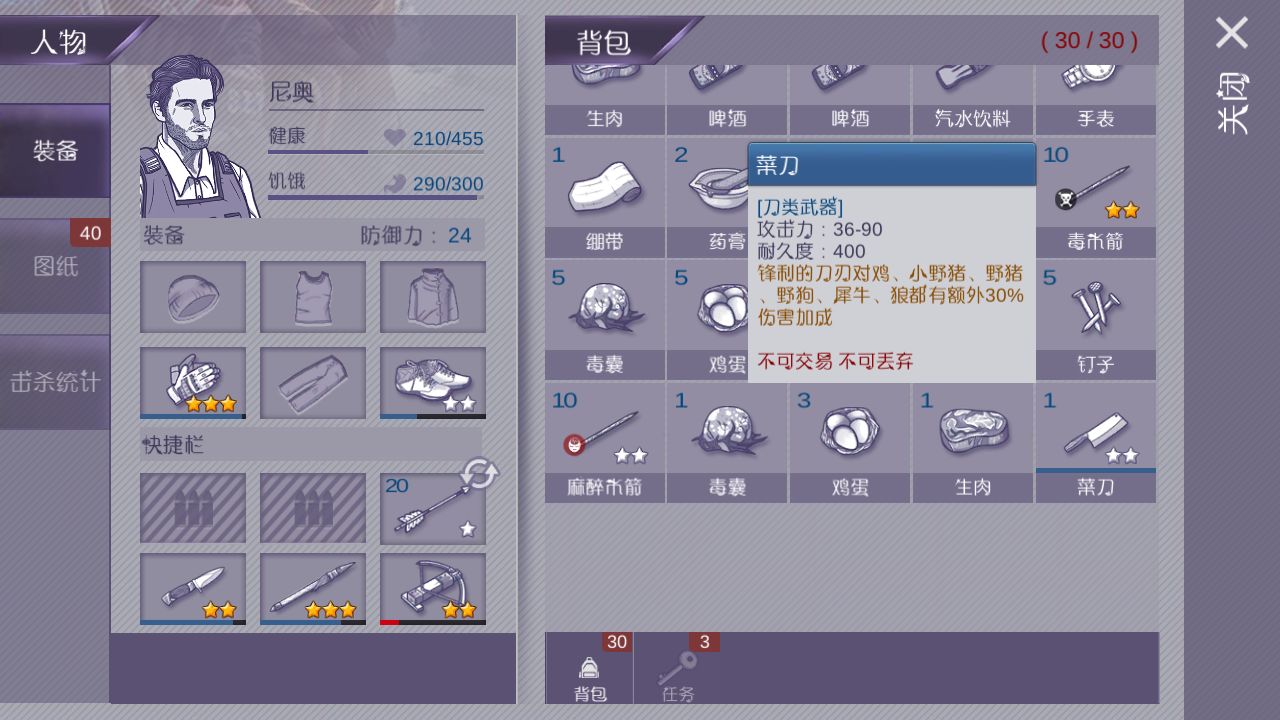This screenshot has width=1280, height=720.
Task: Select the 麻醉木箭 anesthetic arrow item
Action: [x=605, y=443]
